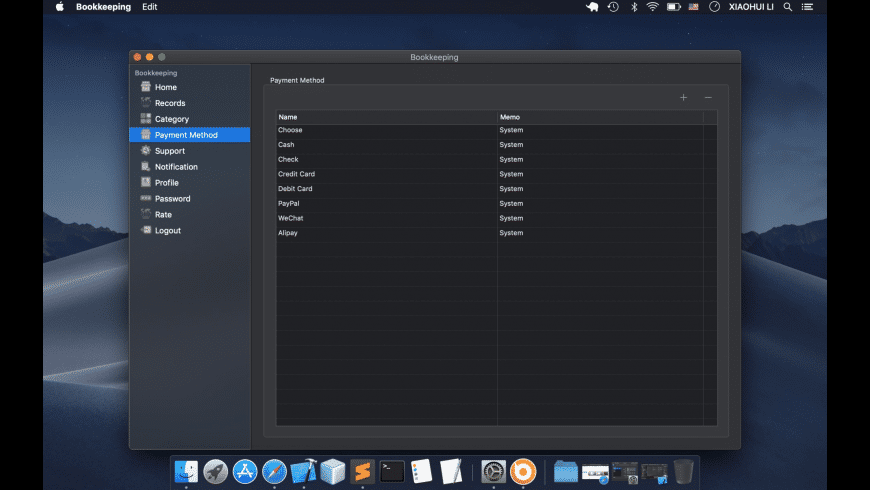Image resolution: width=870 pixels, height=490 pixels.
Task: Open Notification Center list icon
Action: (807, 7)
